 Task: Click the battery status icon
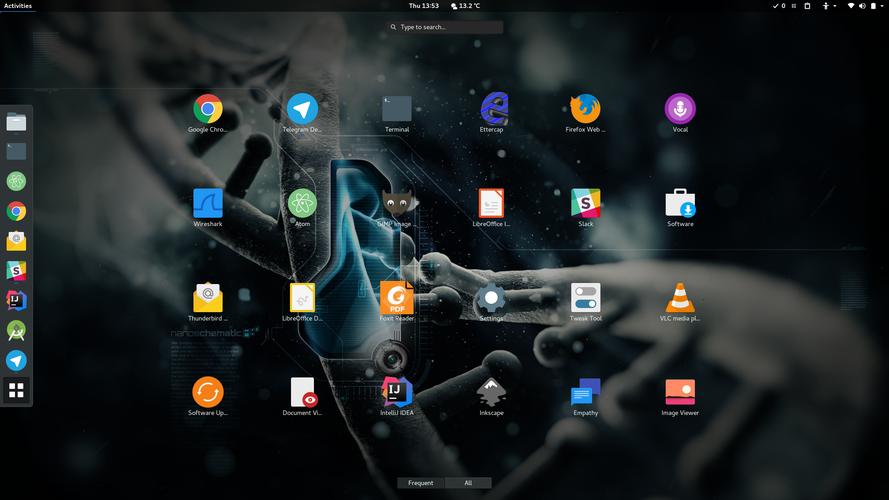click(x=873, y=6)
